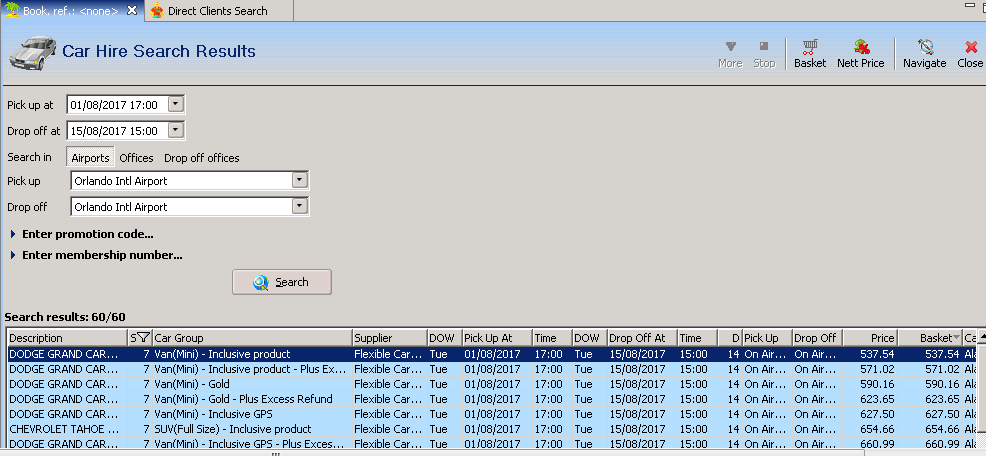Open the Basket column header sort arrow

956,338
